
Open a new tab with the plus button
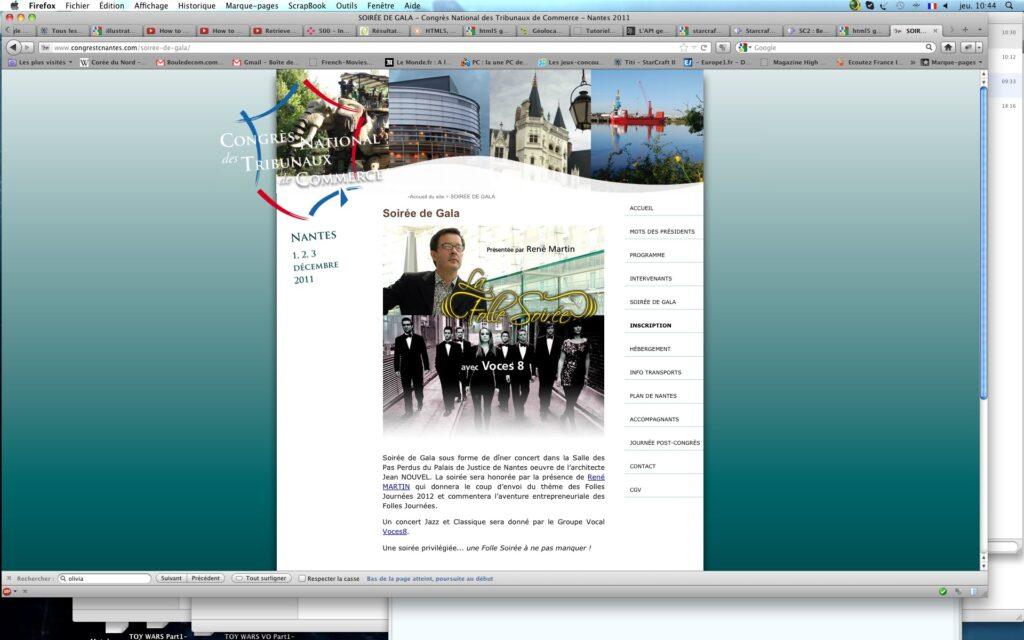965,30
